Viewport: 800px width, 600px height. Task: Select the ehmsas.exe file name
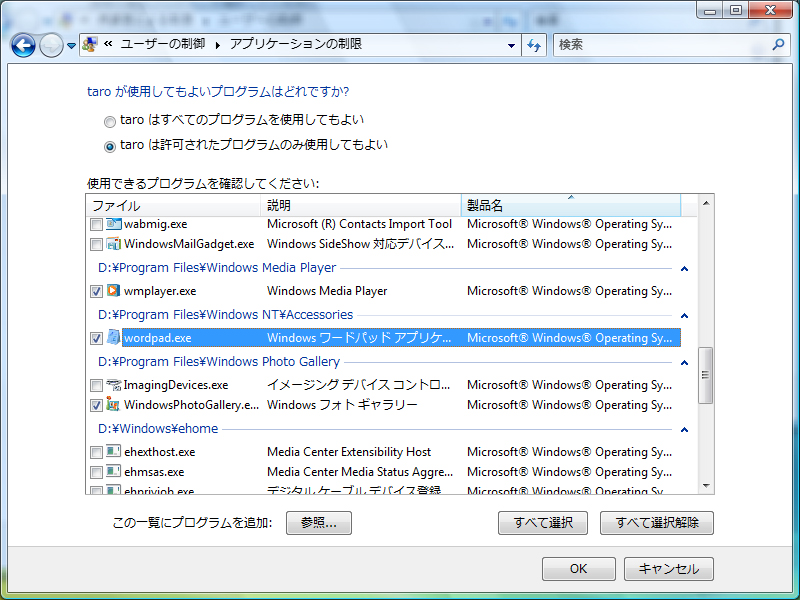154,472
